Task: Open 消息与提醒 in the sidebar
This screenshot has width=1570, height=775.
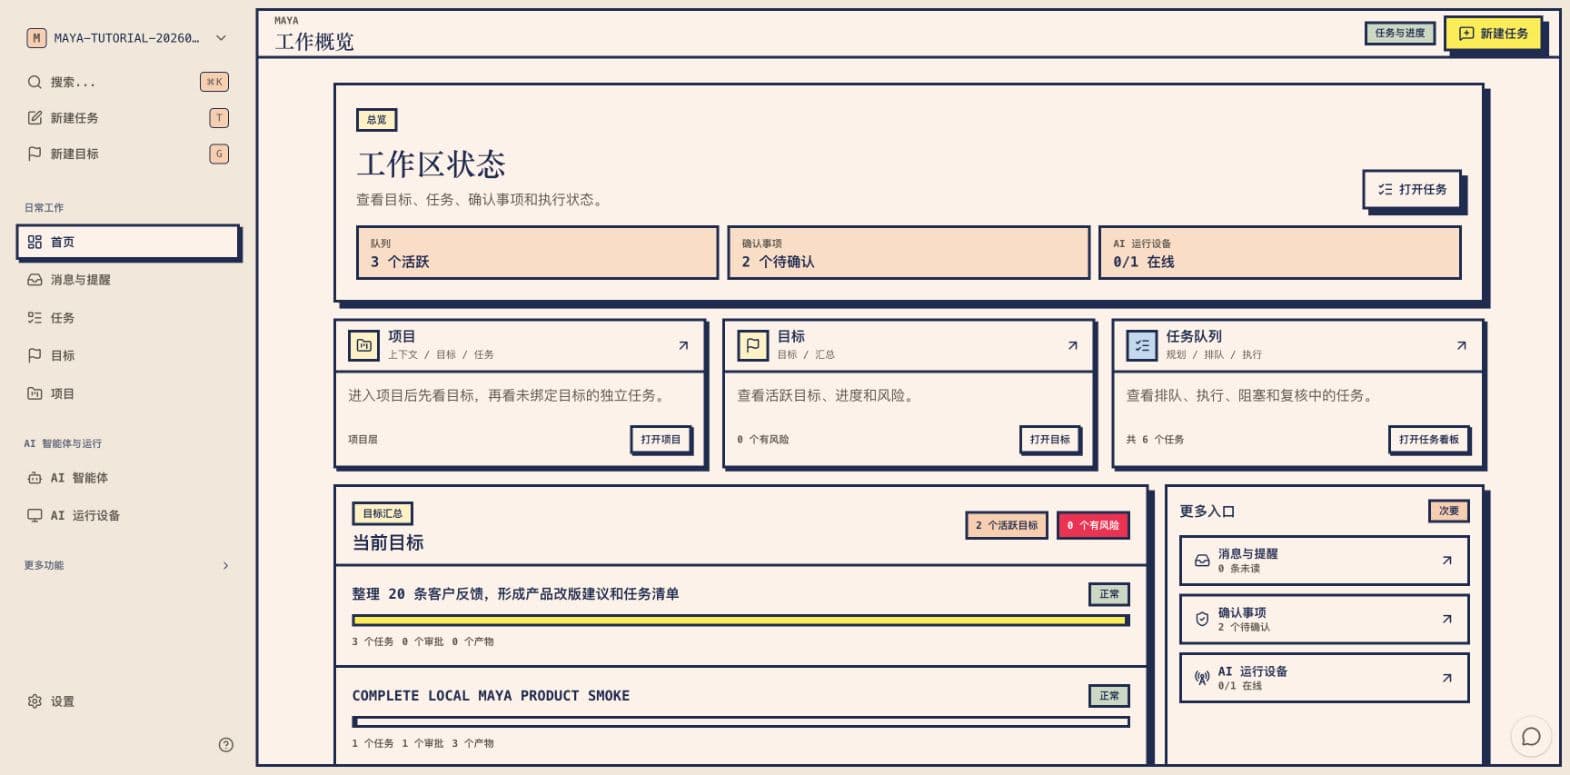Action: pyautogui.click(x=128, y=280)
